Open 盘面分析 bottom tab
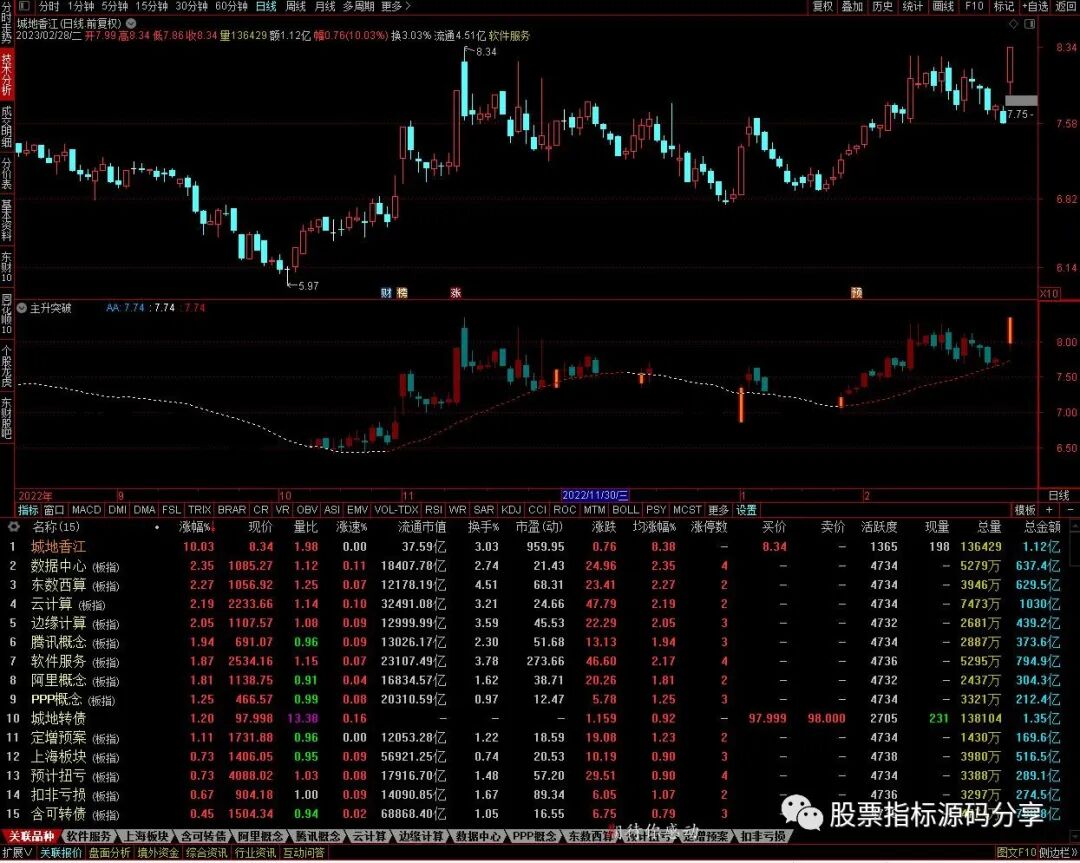 tap(110, 853)
